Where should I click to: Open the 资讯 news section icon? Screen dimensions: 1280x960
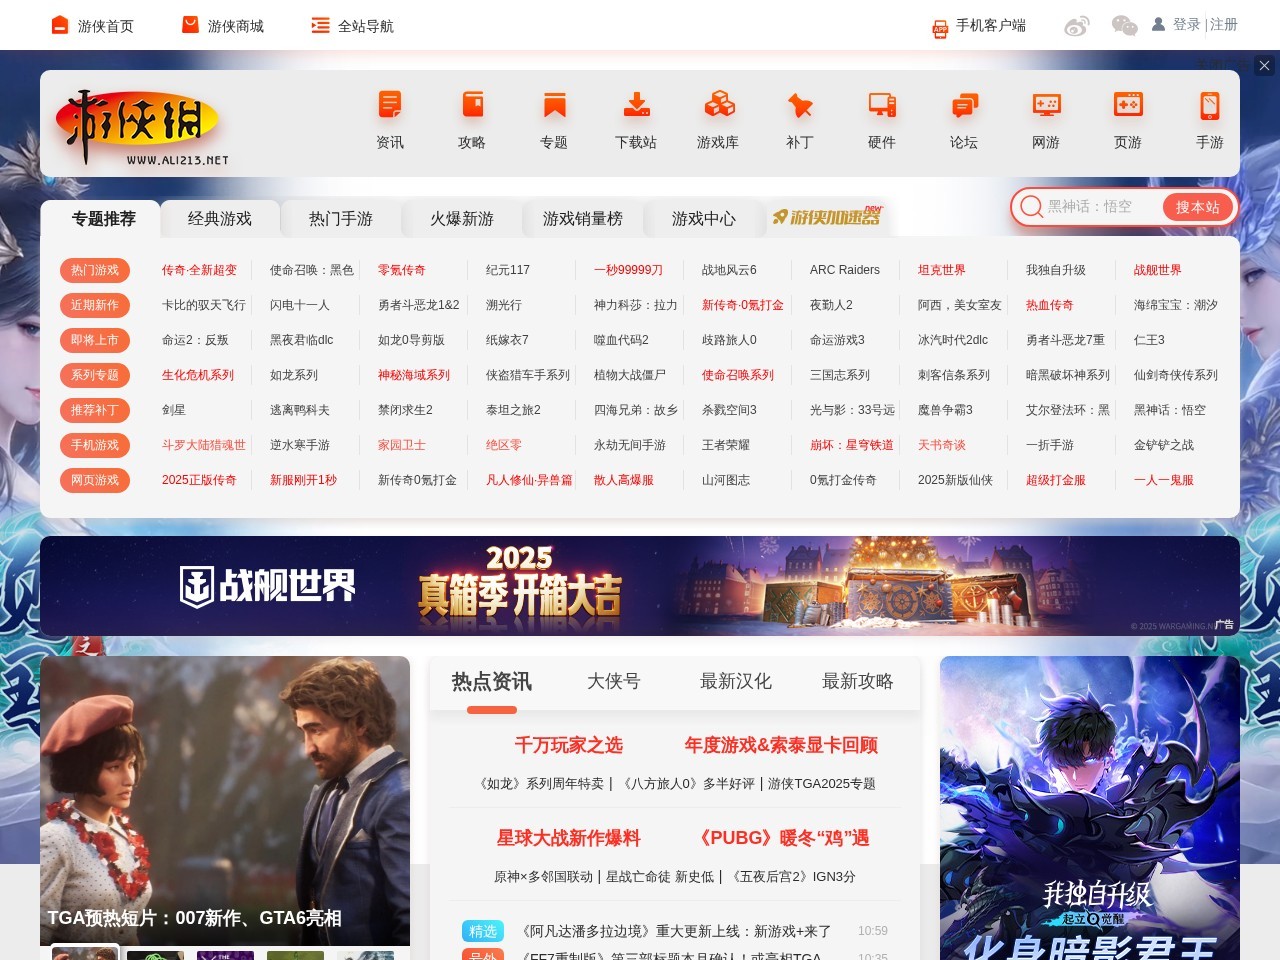[389, 115]
